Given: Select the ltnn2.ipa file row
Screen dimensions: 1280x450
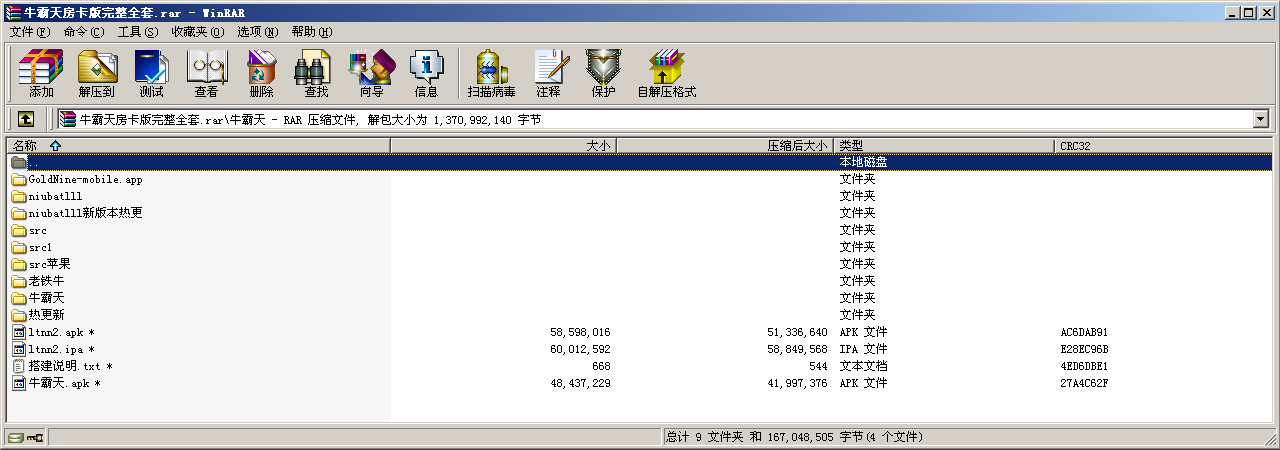Looking at the screenshot, I should pos(61,349).
